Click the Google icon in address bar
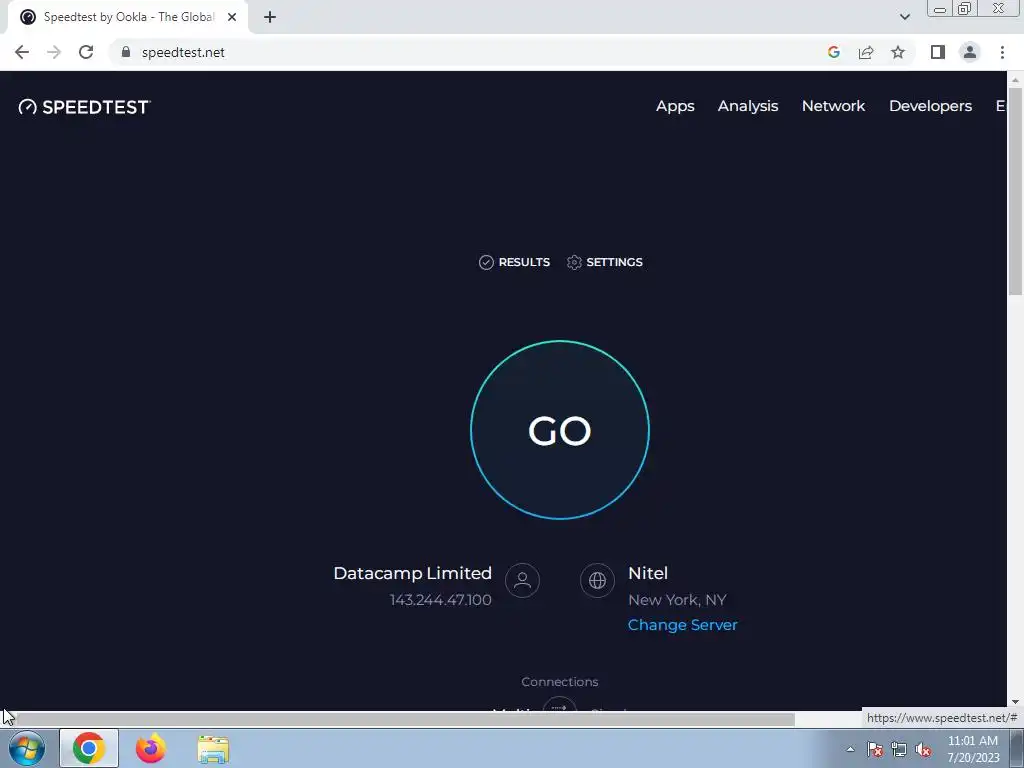The width and height of the screenshot is (1024, 768). [x=833, y=52]
